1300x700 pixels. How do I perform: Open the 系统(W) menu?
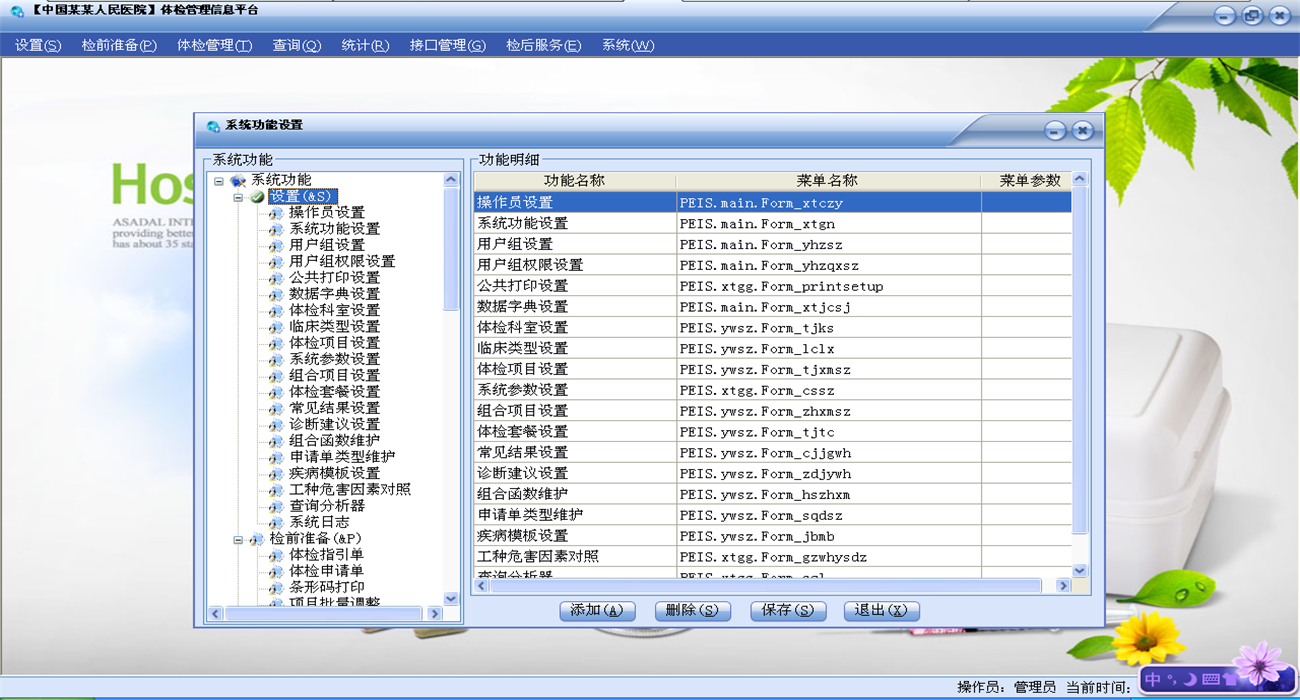(x=628, y=45)
